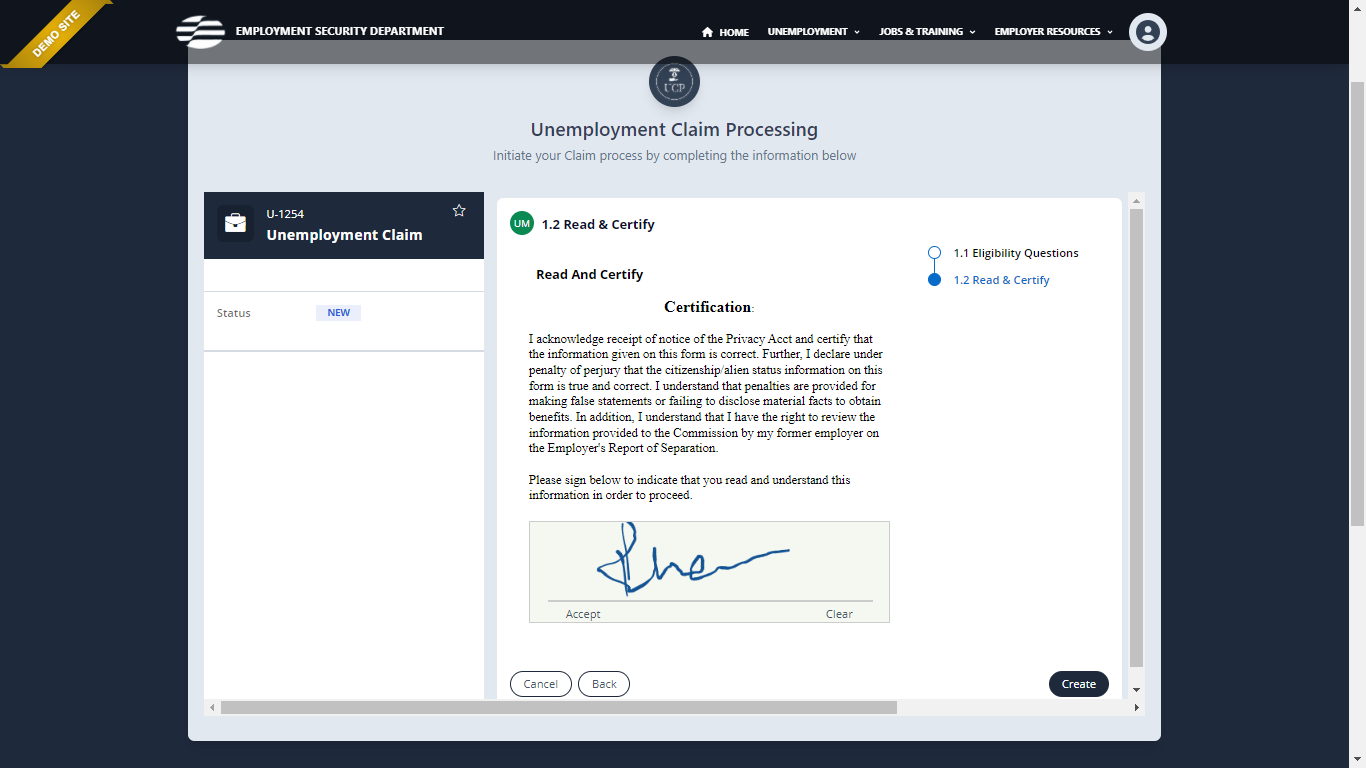Click the form scrollbar down arrow

click(x=1136, y=690)
